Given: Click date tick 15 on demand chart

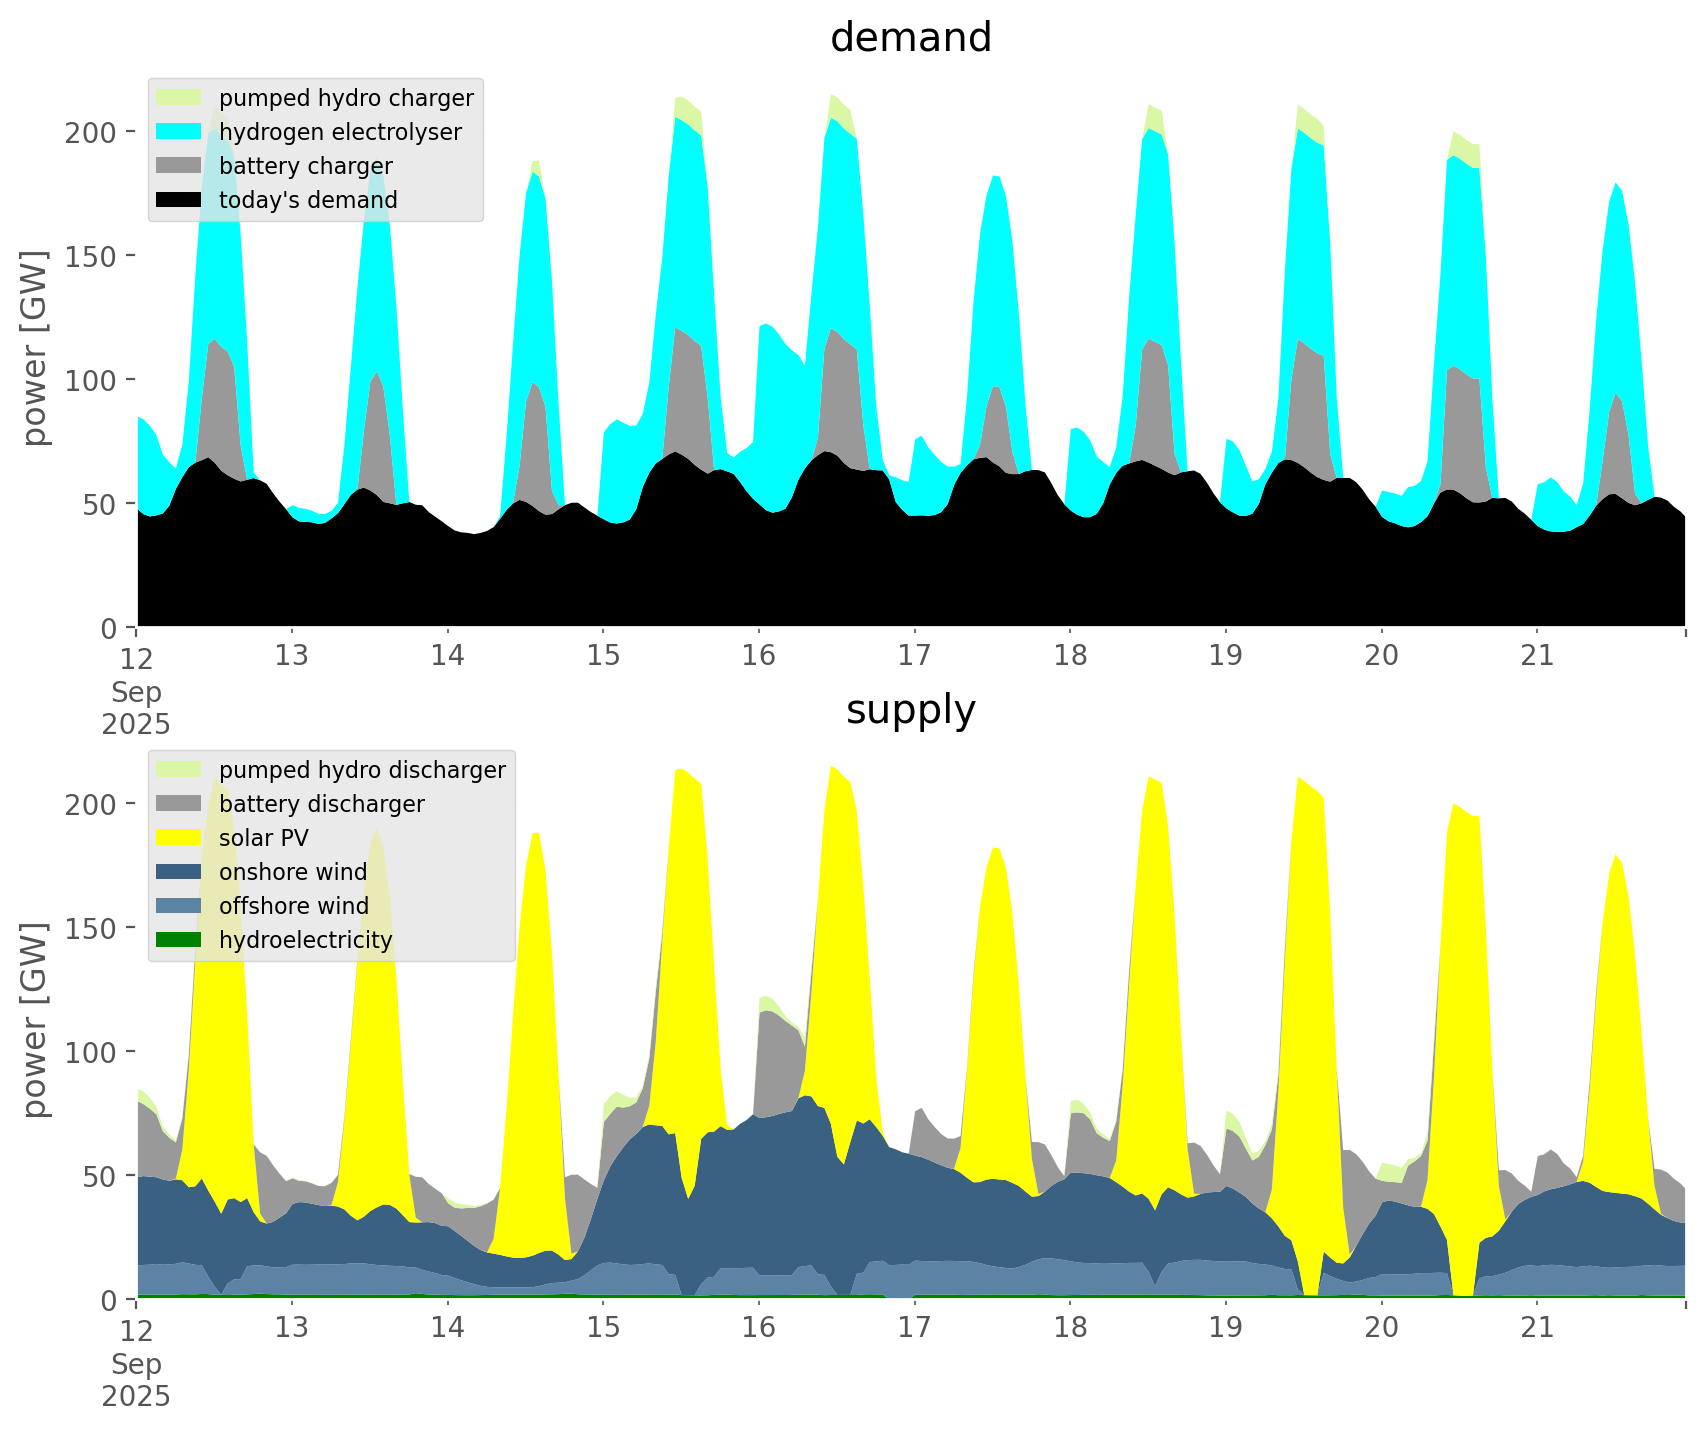Looking at the screenshot, I should click(x=603, y=656).
